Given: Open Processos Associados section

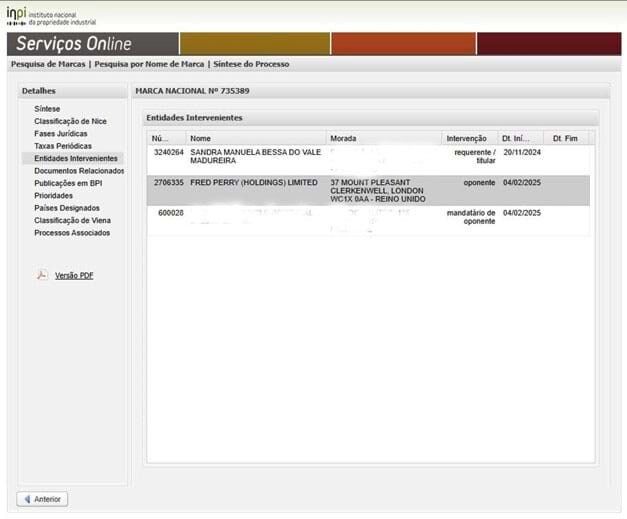Looking at the screenshot, I should (x=72, y=233).
